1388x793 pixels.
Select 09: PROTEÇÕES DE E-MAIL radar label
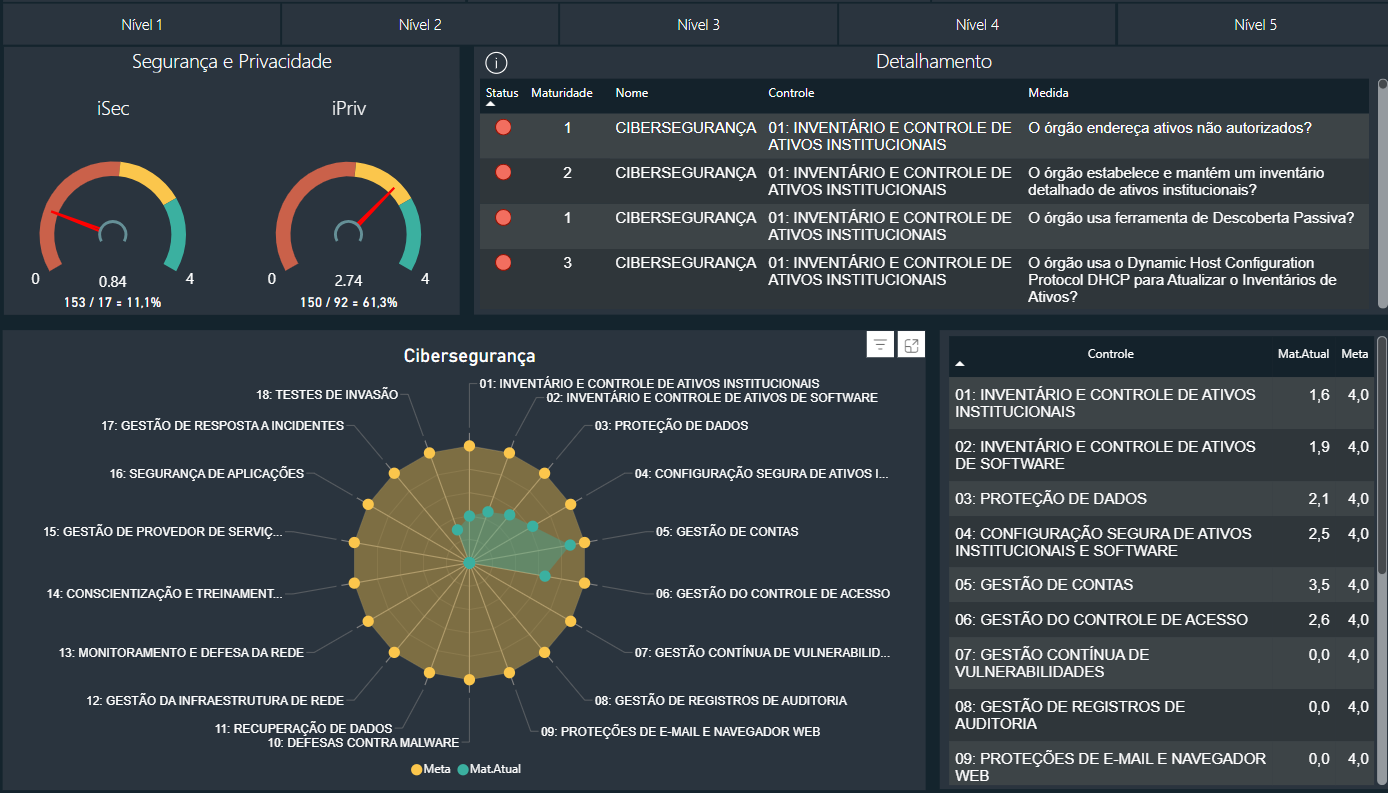pyautogui.click(x=680, y=732)
